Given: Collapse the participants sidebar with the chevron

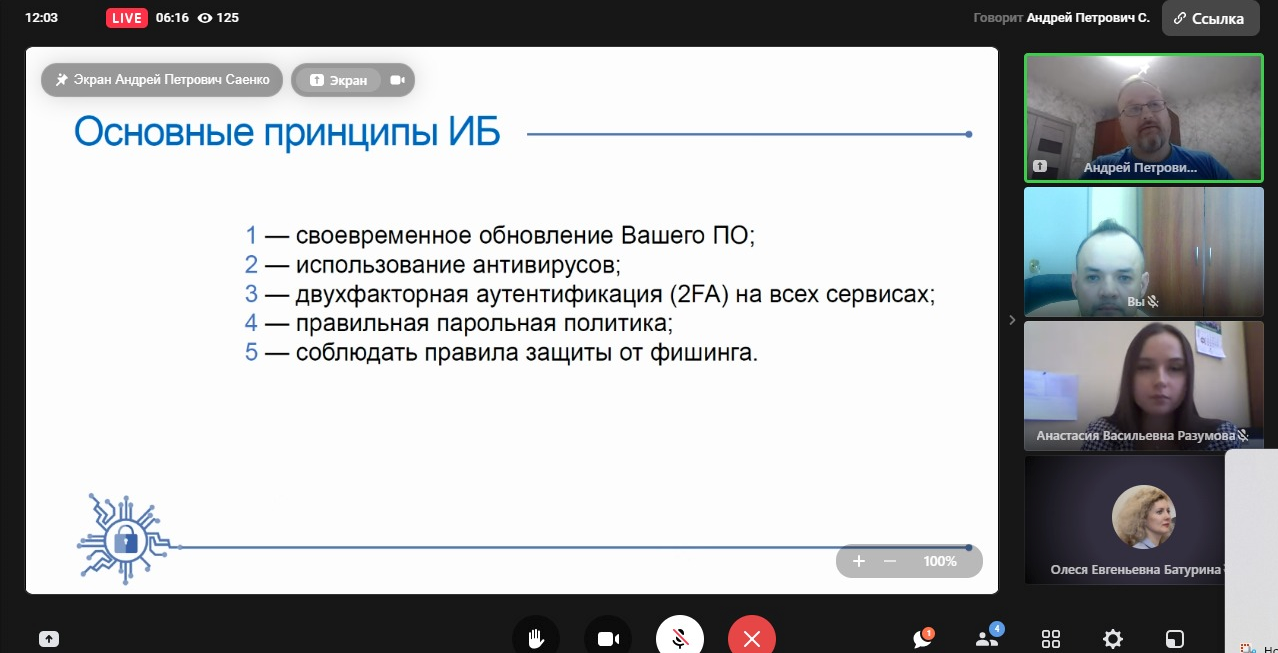Looking at the screenshot, I should click(x=1012, y=320).
